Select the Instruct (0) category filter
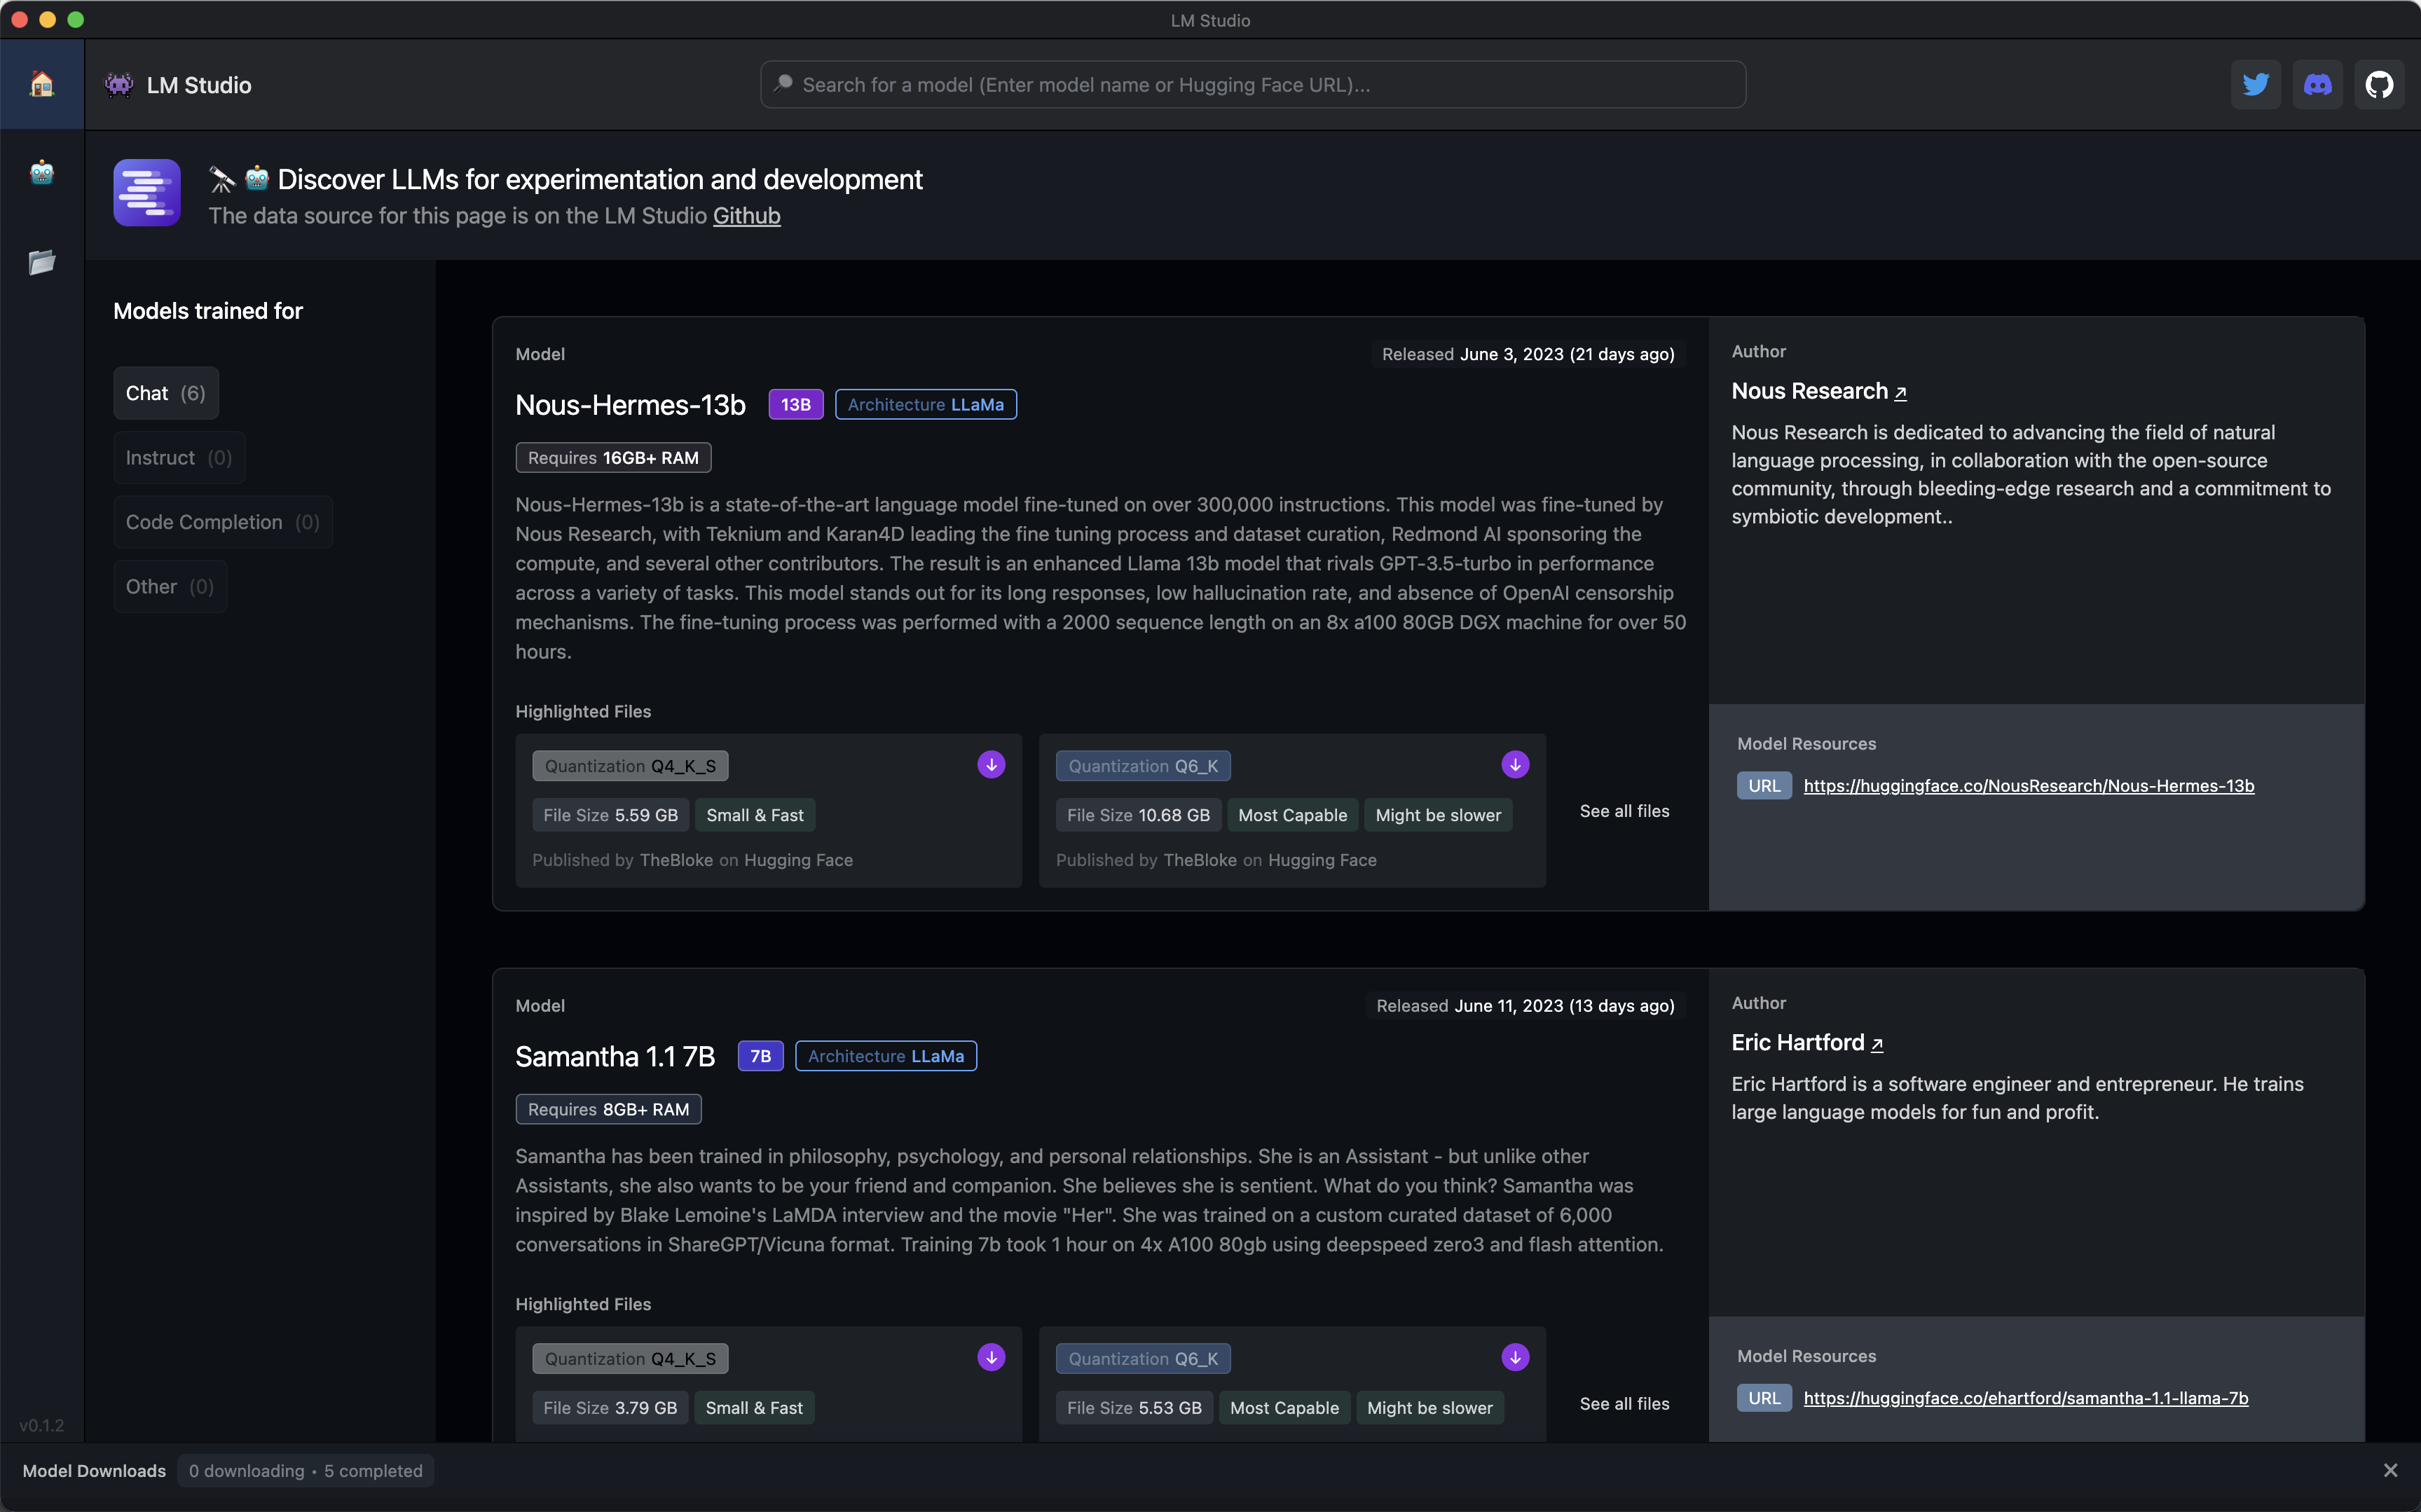 pyautogui.click(x=179, y=458)
